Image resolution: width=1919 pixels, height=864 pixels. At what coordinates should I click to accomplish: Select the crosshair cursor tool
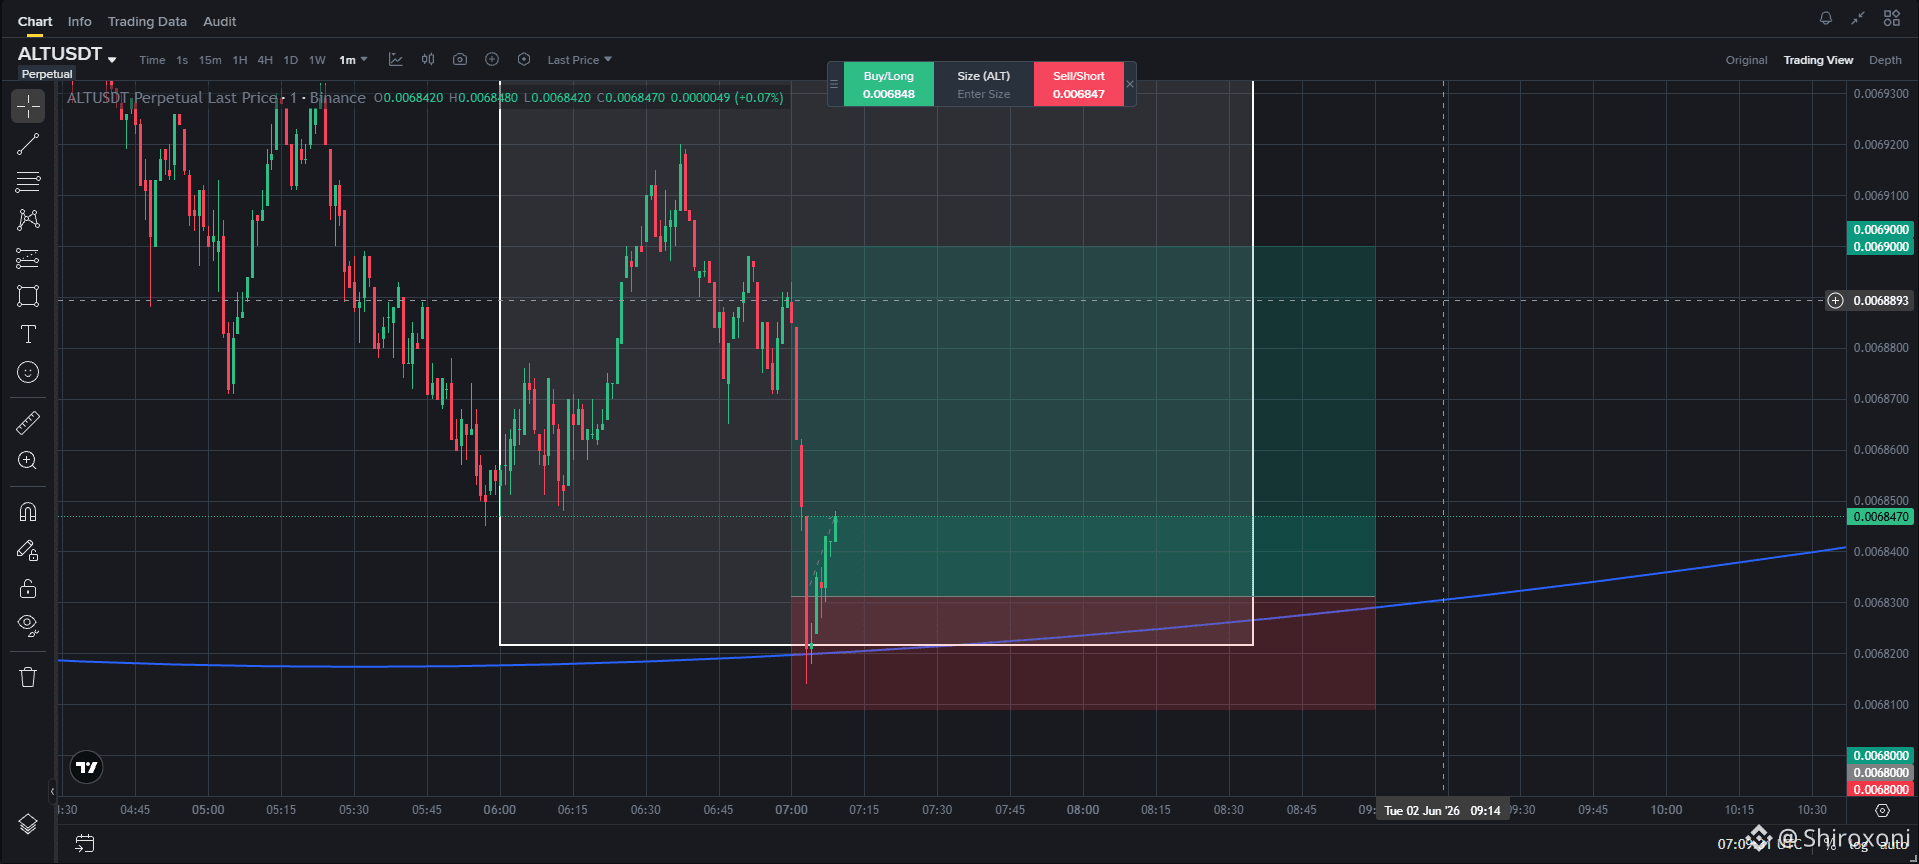pos(28,106)
